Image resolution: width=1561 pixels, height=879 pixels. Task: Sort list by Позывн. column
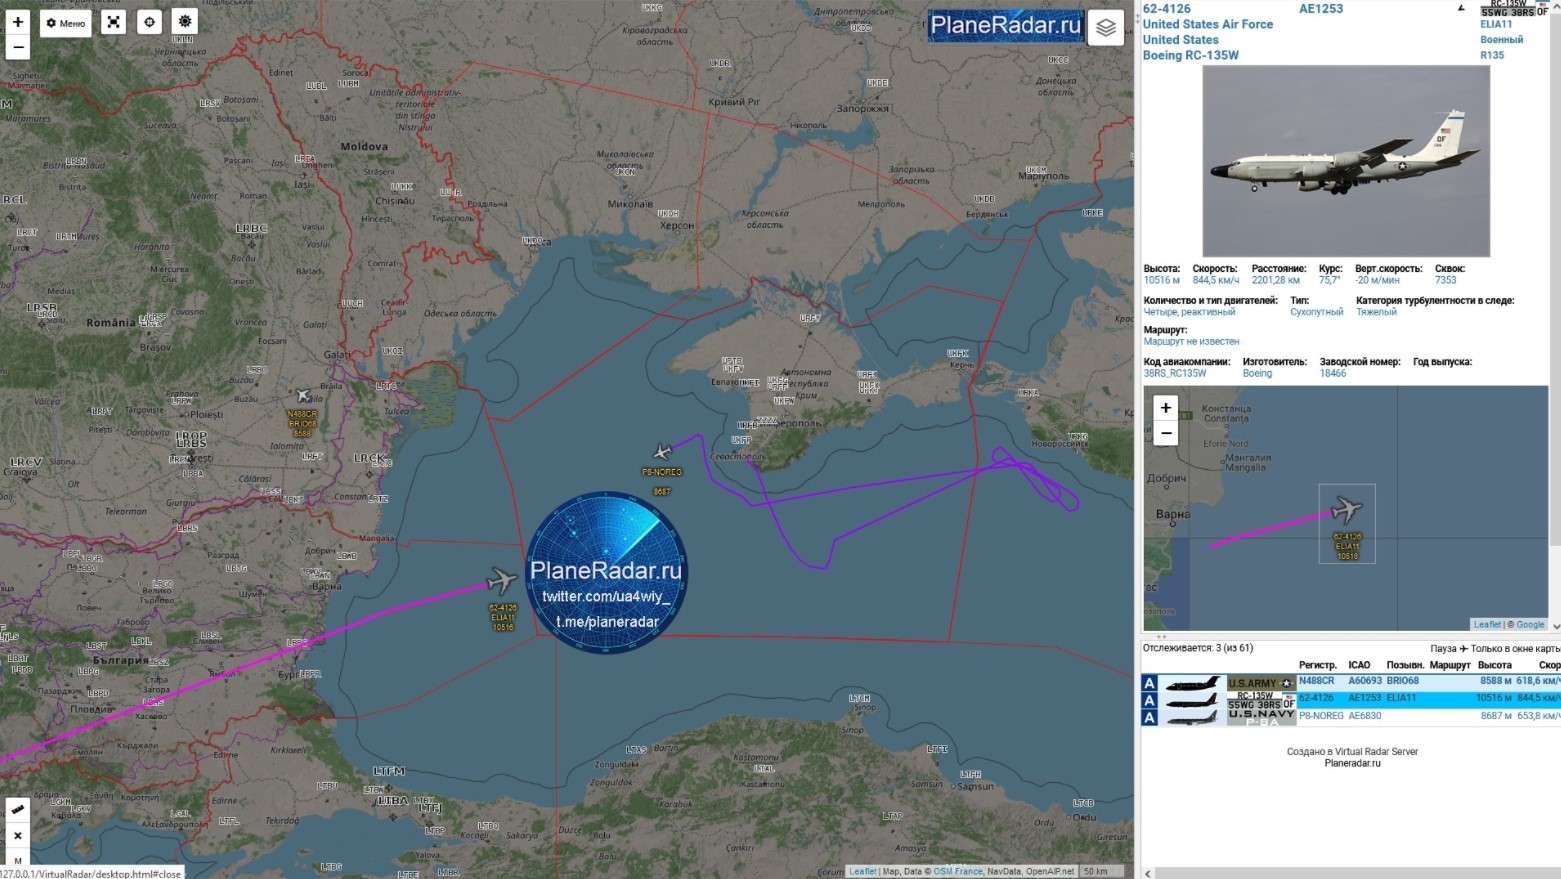tap(1405, 665)
